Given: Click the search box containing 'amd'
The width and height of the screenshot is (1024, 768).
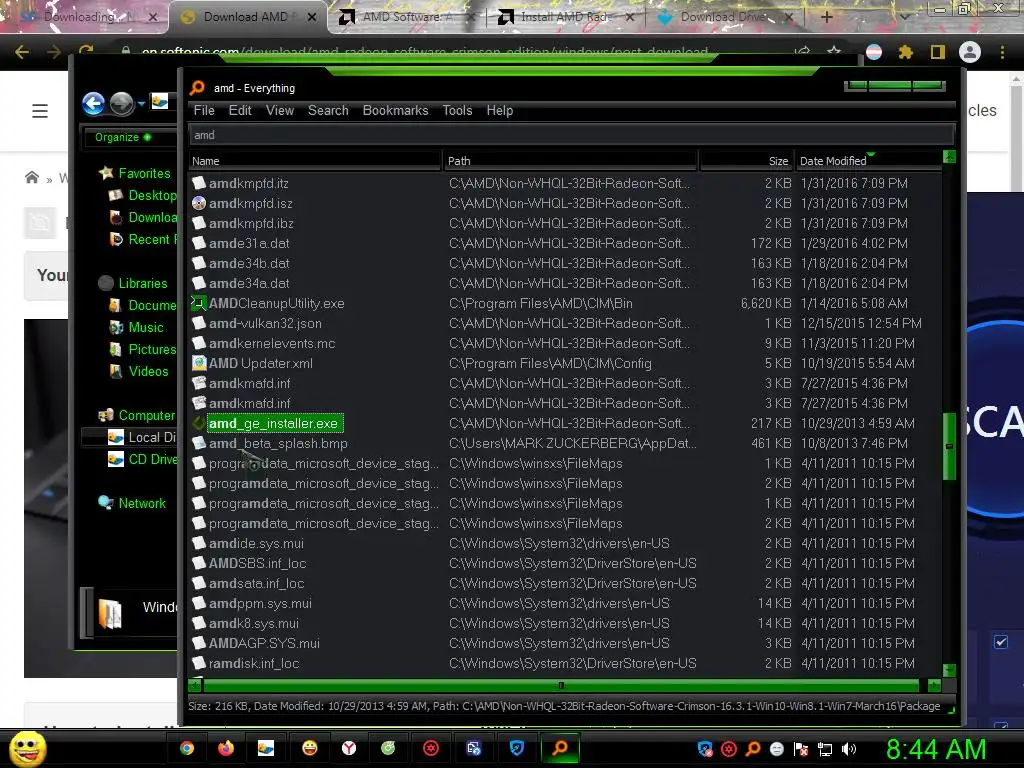Looking at the screenshot, I should click(x=571, y=135).
